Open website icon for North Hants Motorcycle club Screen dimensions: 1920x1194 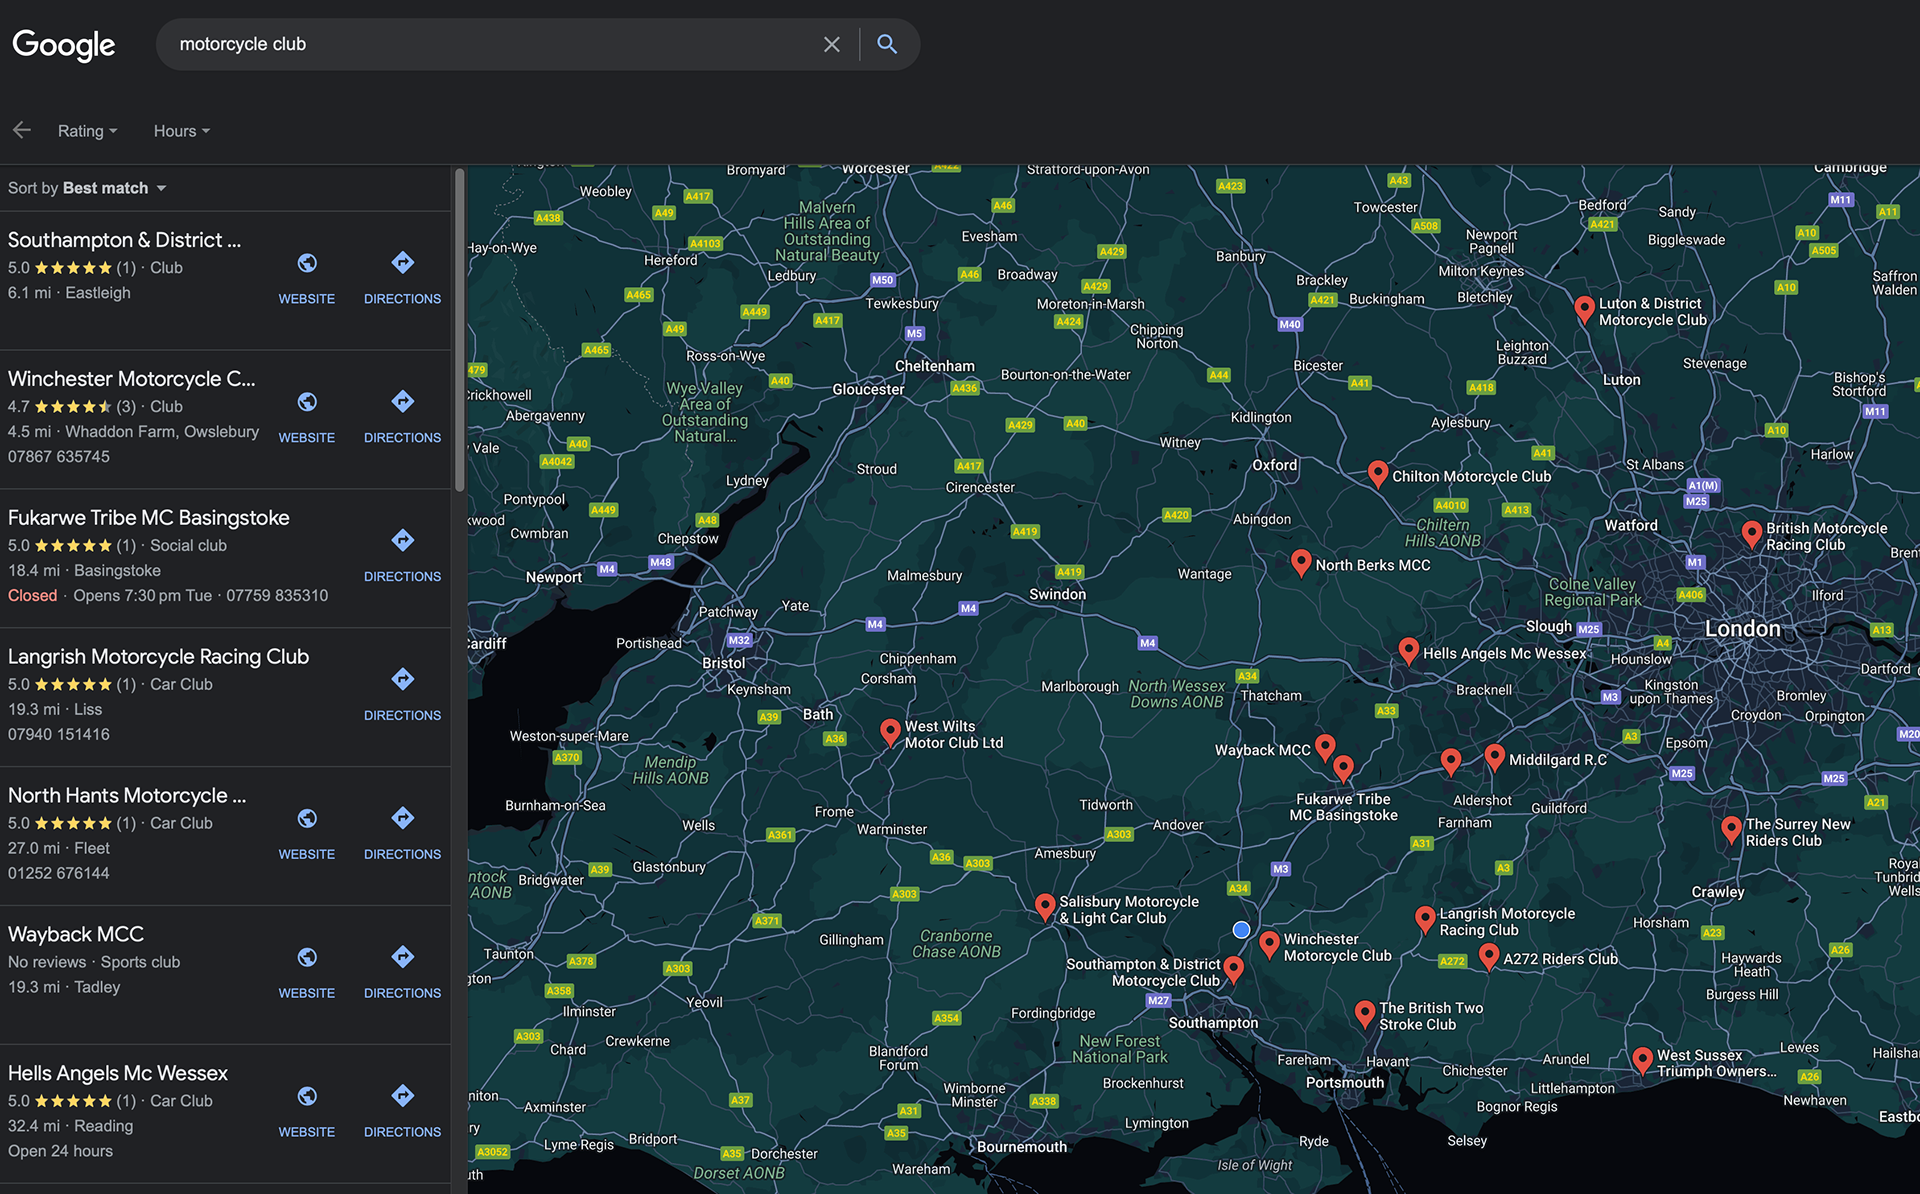[307, 819]
